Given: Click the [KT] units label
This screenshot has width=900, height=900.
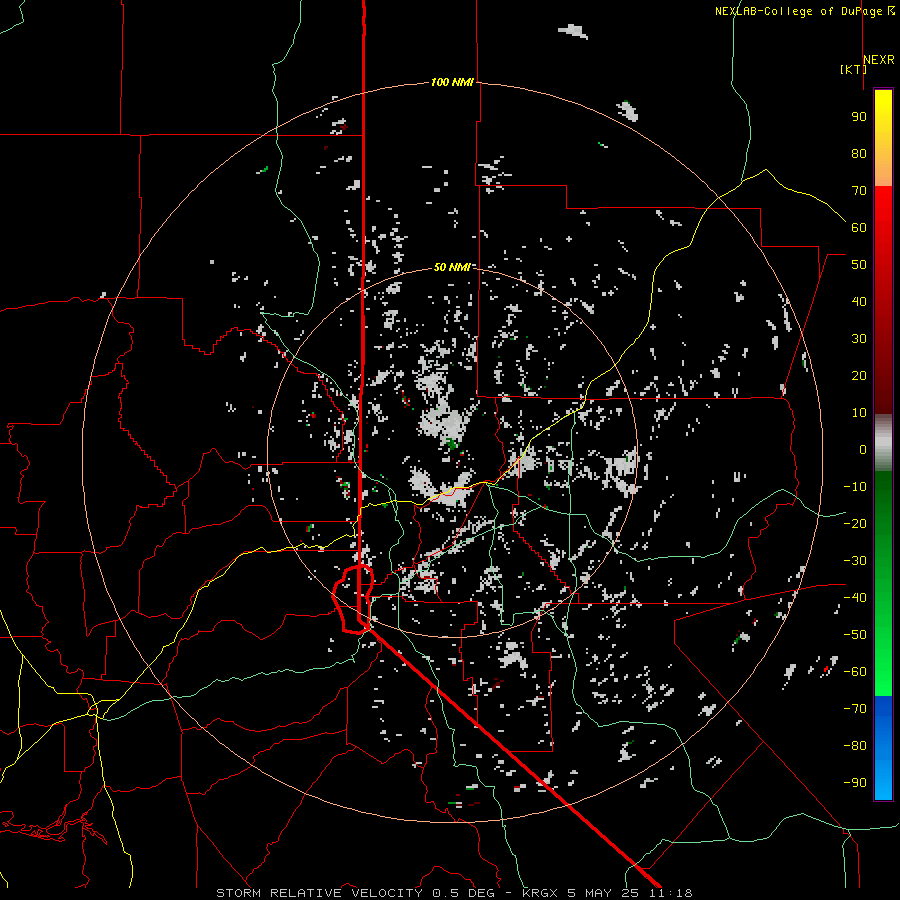Looking at the screenshot, I should (853, 69).
